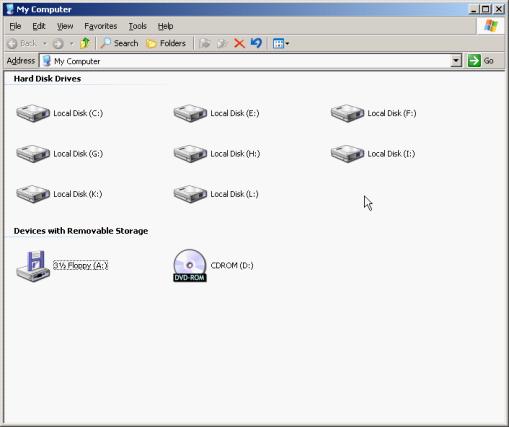Click the Search toolbar button
Image resolution: width=509 pixels, height=427 pixels.
[119, 43]
